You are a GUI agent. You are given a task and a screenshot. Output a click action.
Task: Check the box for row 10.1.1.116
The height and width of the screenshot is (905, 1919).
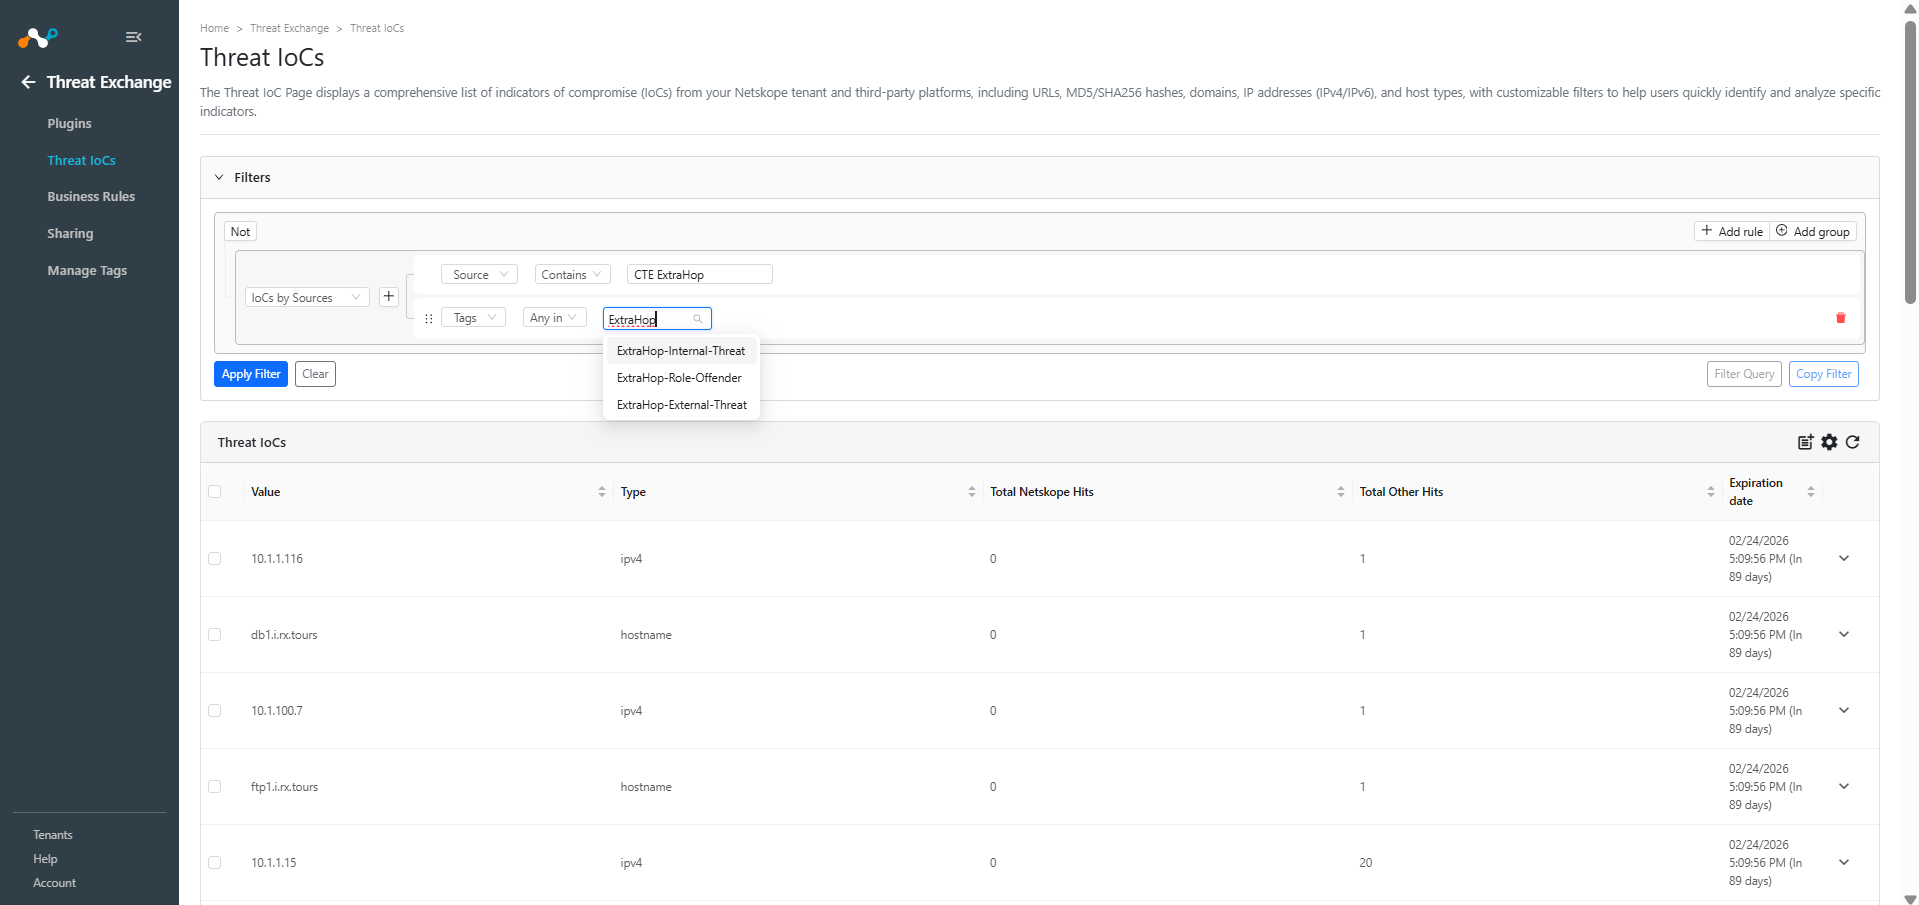(215, 558)
